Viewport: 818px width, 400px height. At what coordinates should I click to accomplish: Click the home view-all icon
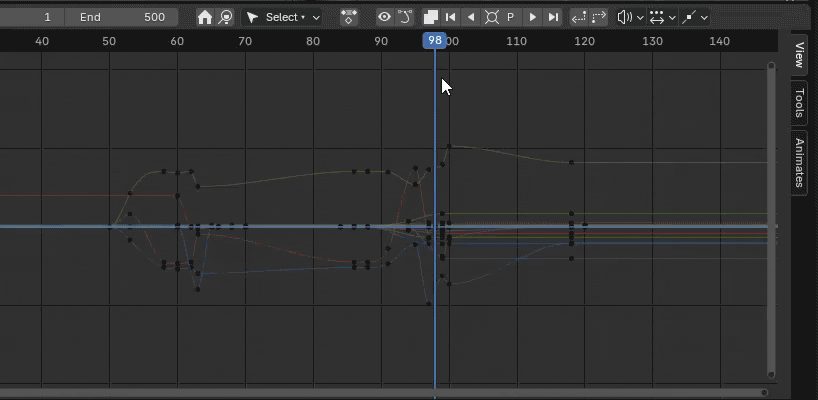pyautogui.click(x=205, y=17)
